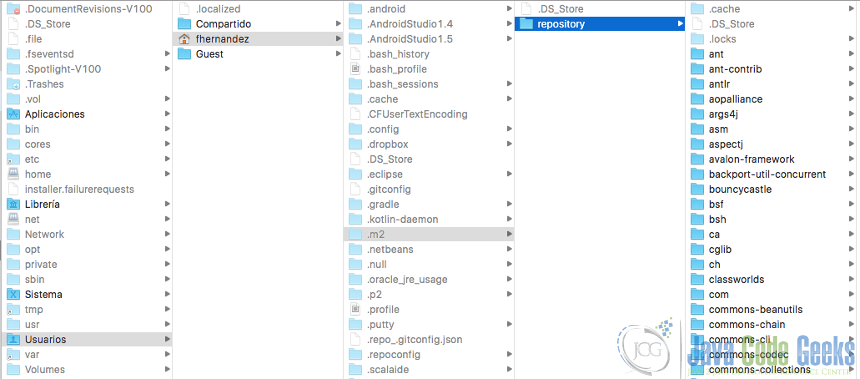This screenshot has width=860, height=379.
Task: Click the home network drive icon
Action: coord(13,174)
